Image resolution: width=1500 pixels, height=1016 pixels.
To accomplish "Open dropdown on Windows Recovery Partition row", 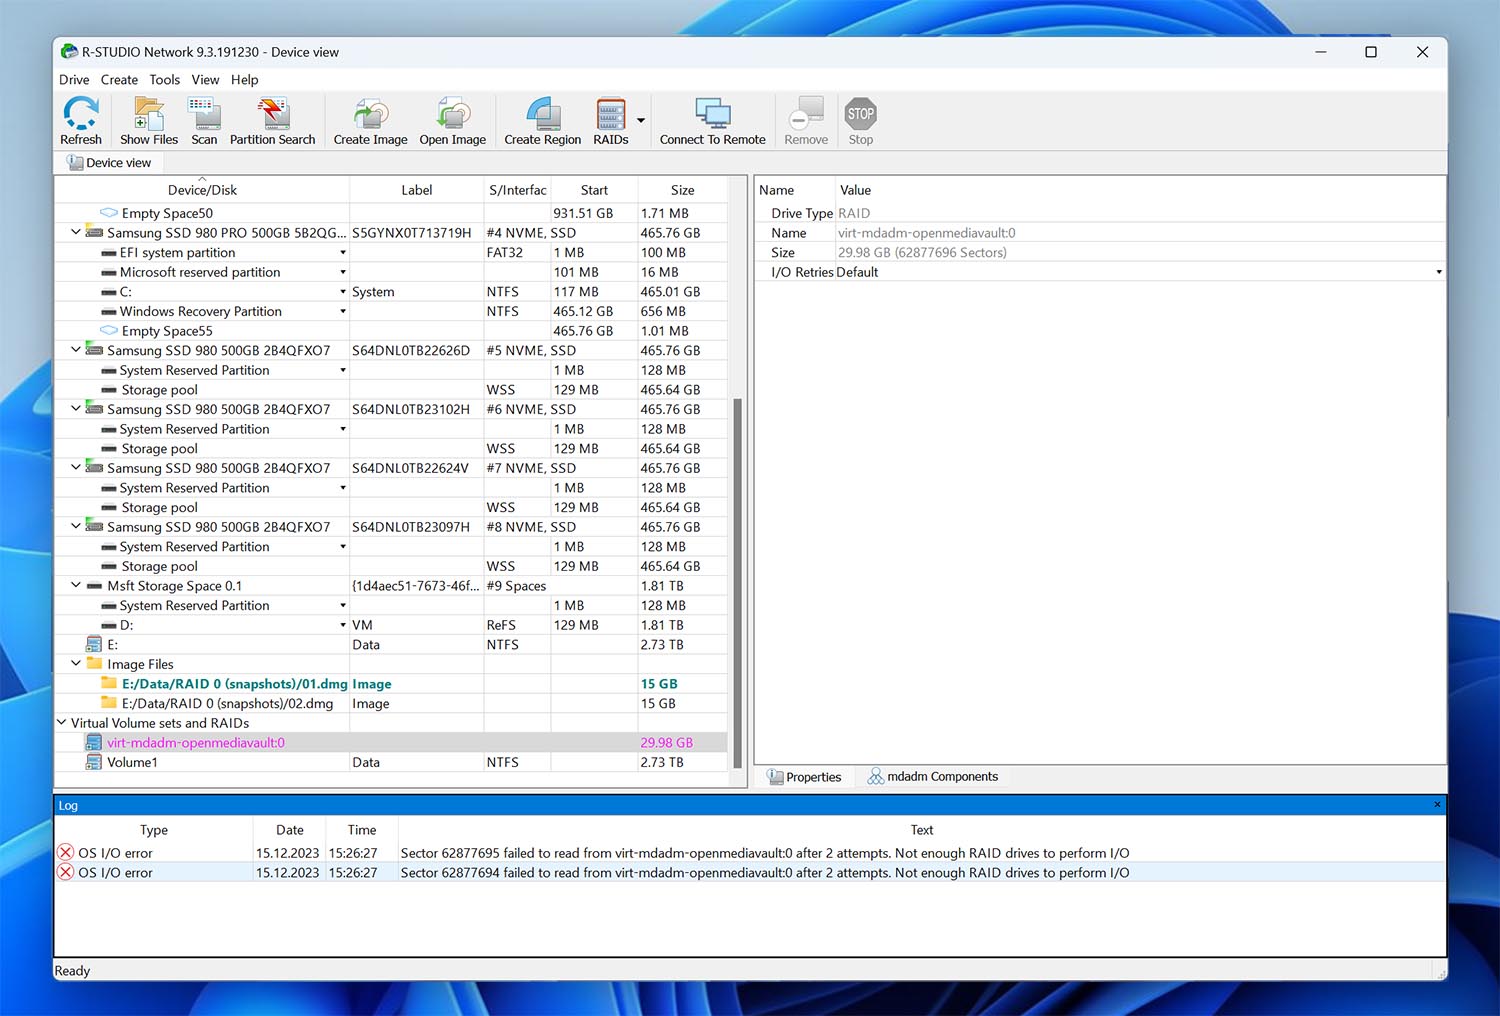I will point(343,312).
